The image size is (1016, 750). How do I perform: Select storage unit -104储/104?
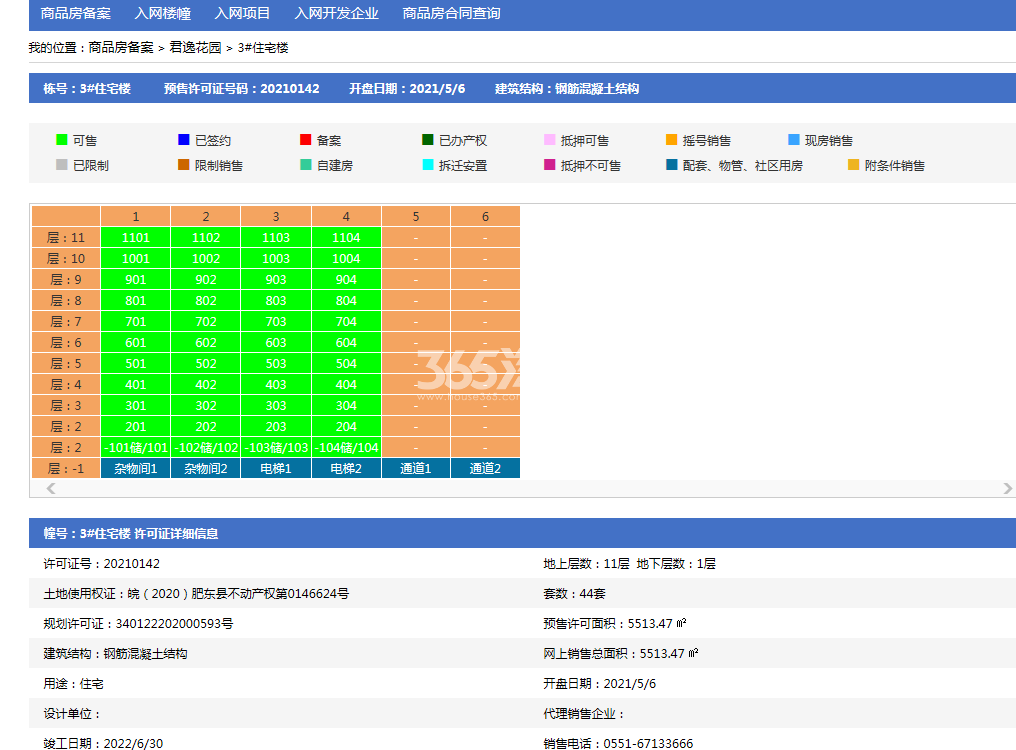click(346, 447)
